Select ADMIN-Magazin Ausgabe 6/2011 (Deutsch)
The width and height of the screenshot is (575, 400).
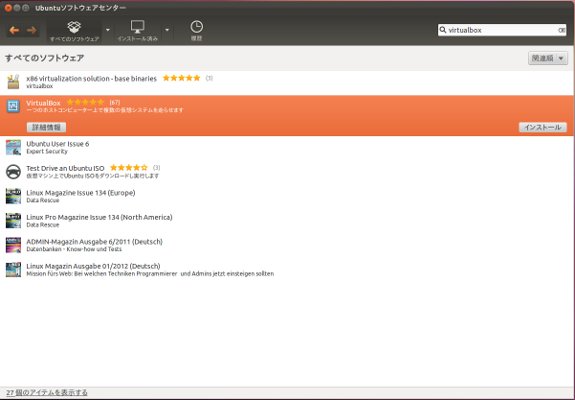287,245
